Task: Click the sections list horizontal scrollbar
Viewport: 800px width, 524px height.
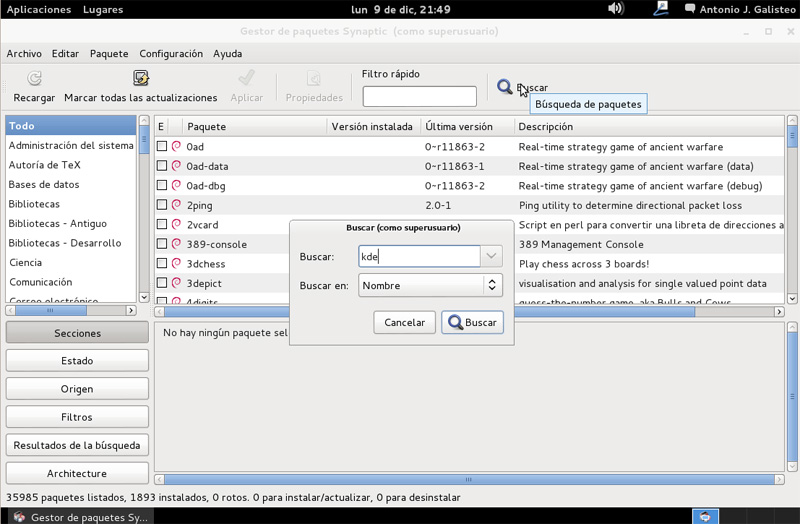Action: tap(50, 310)
